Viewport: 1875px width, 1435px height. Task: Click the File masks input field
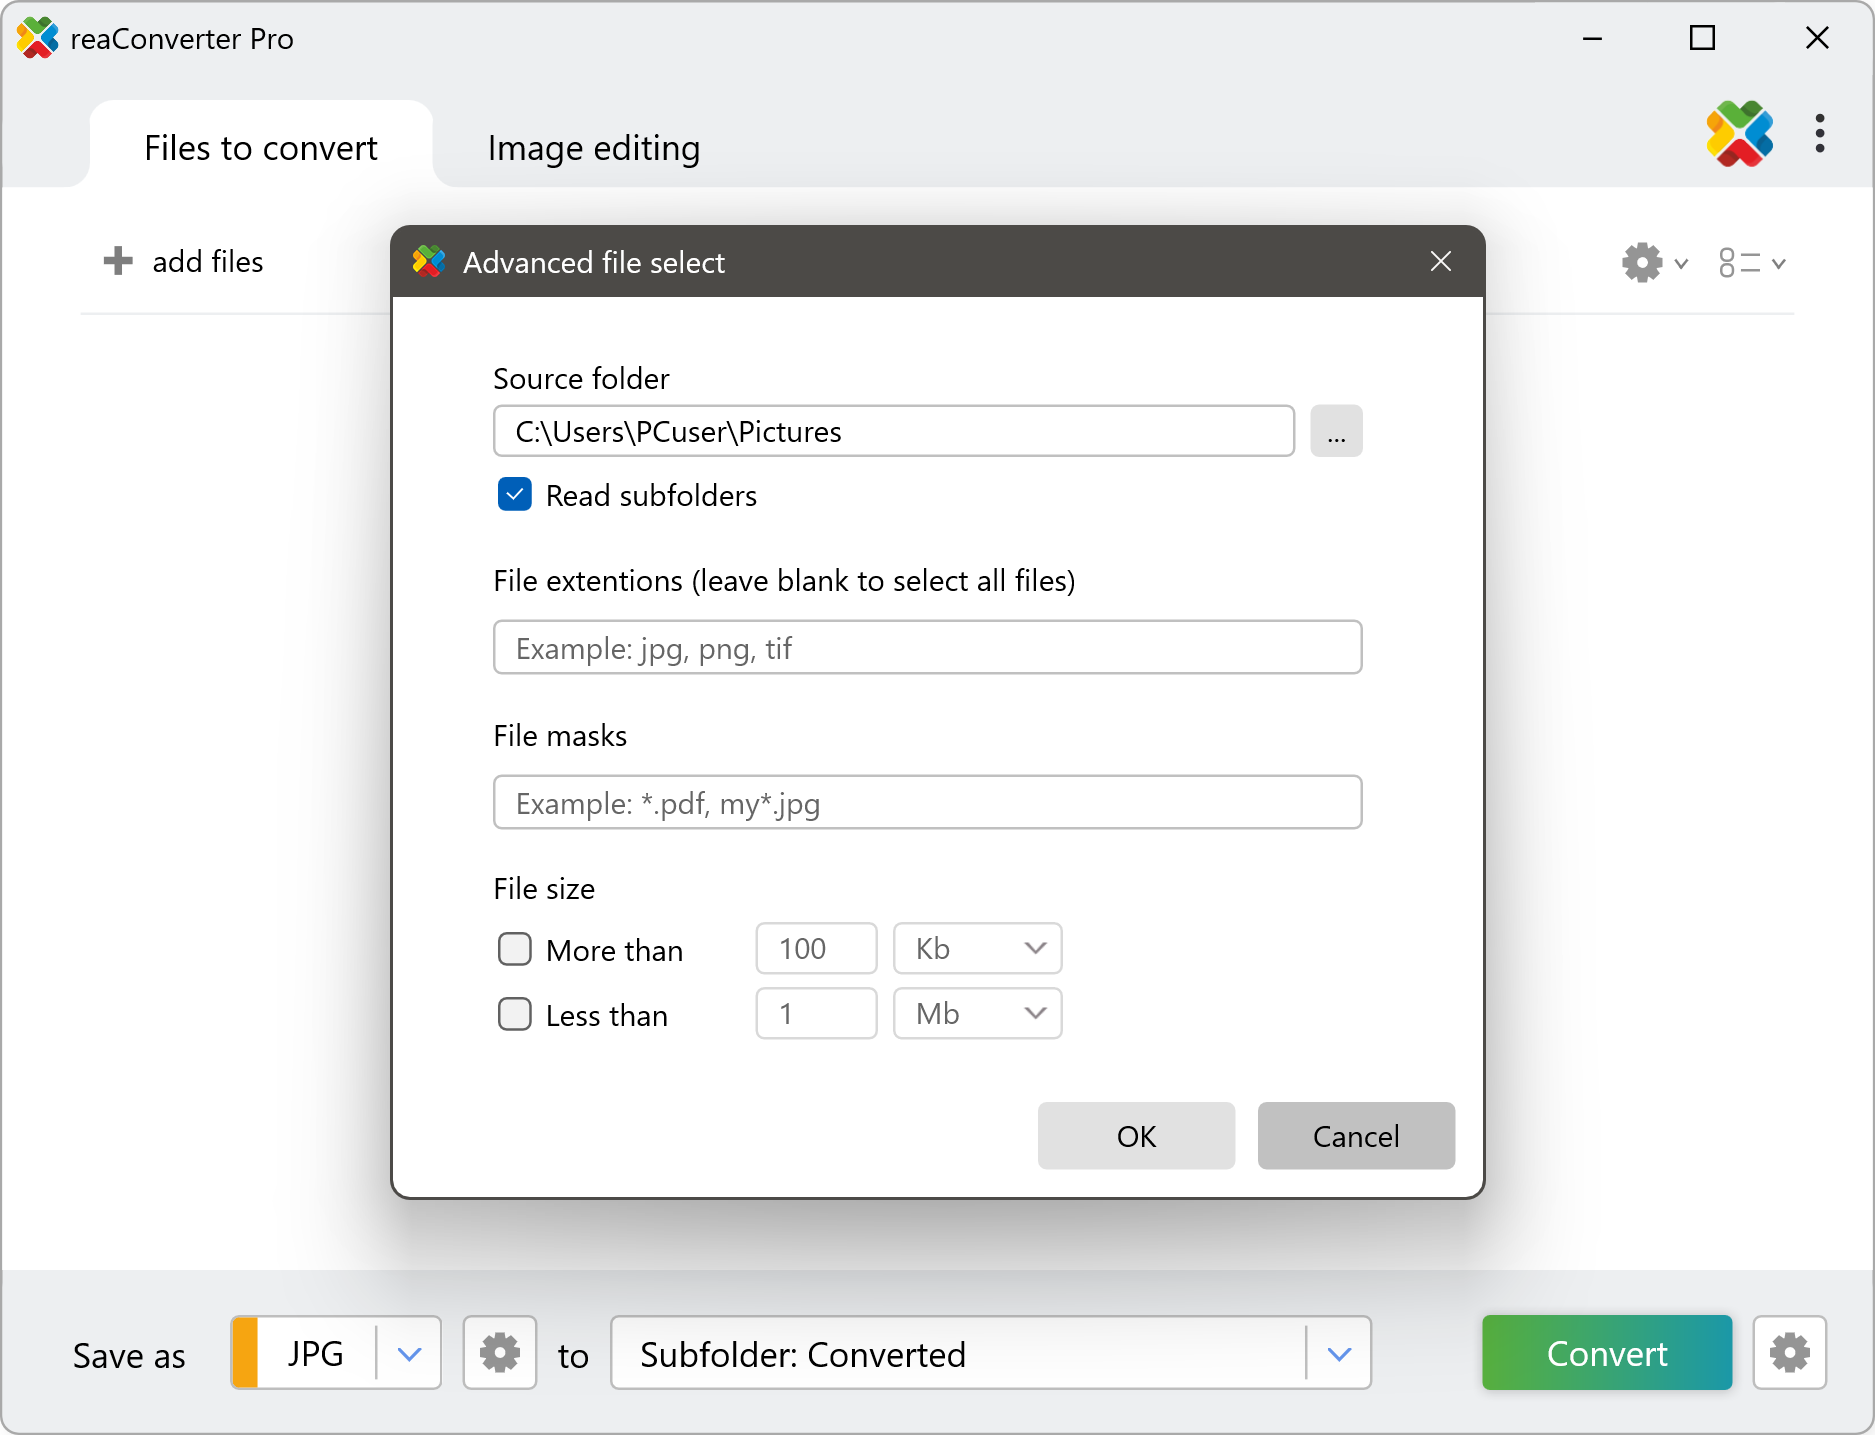927,803
